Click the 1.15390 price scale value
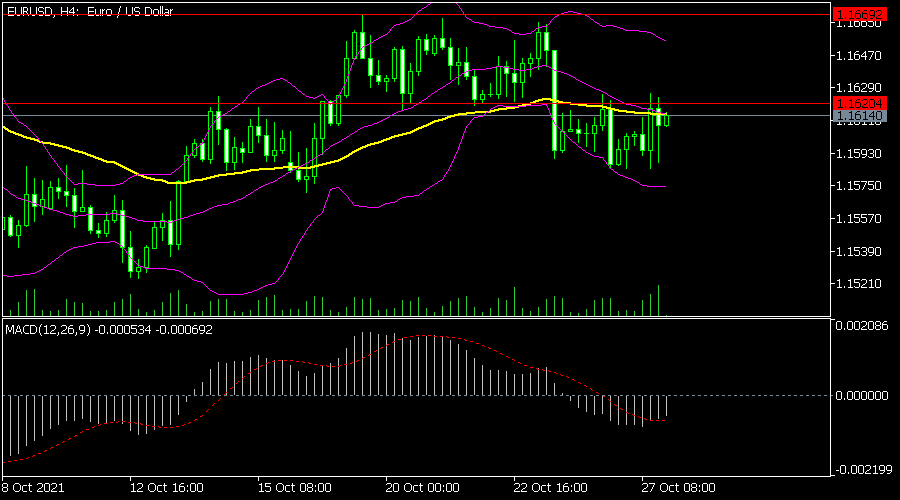 point(859,251)
